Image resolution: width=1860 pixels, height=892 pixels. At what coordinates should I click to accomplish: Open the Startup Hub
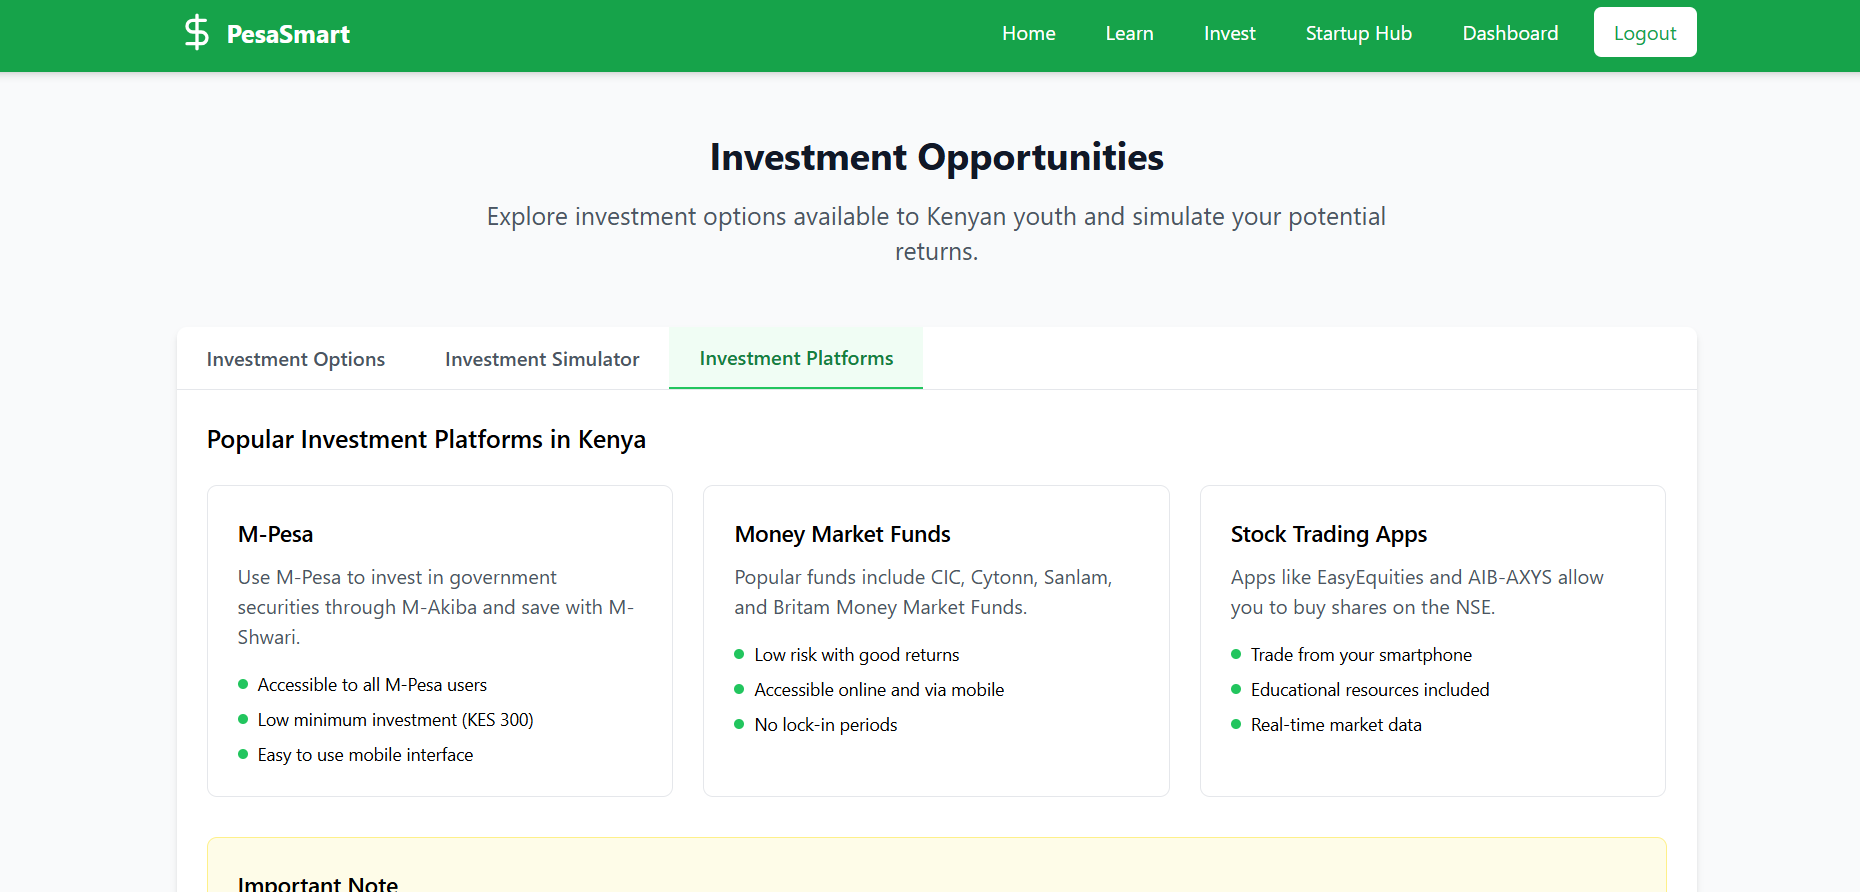click(x=1359, y=33)
